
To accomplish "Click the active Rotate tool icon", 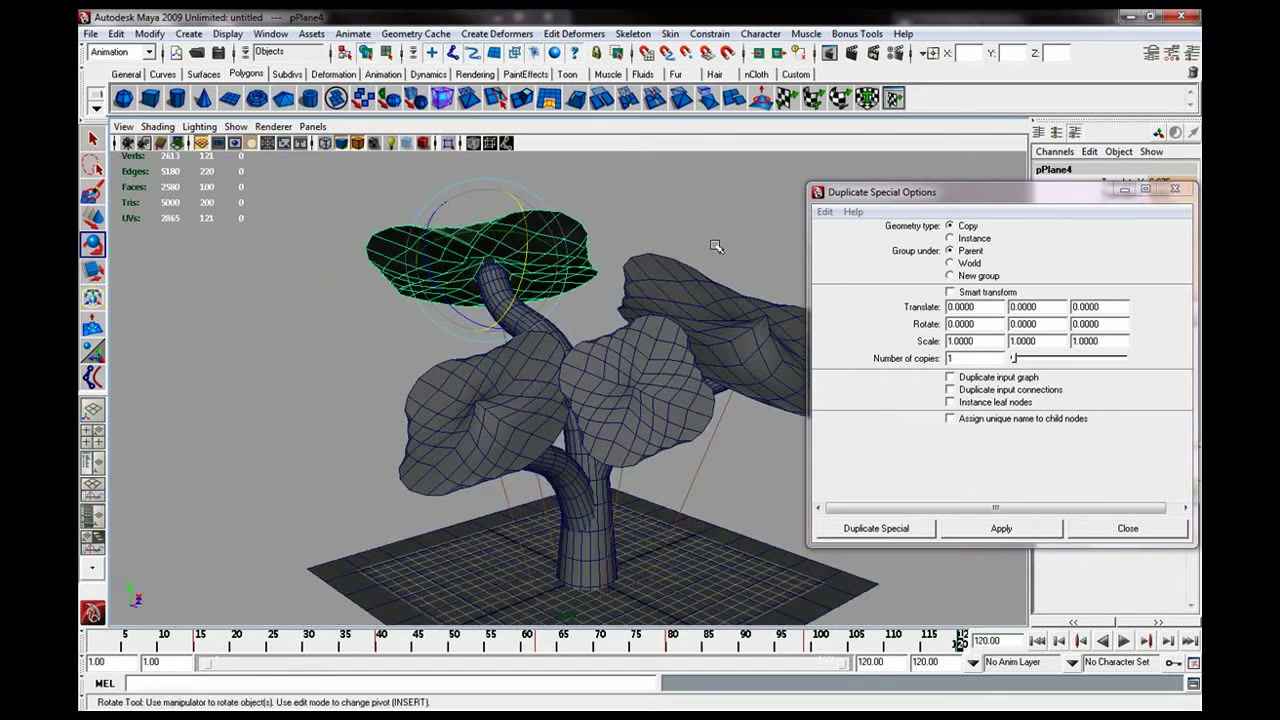I will pos(92,244).
